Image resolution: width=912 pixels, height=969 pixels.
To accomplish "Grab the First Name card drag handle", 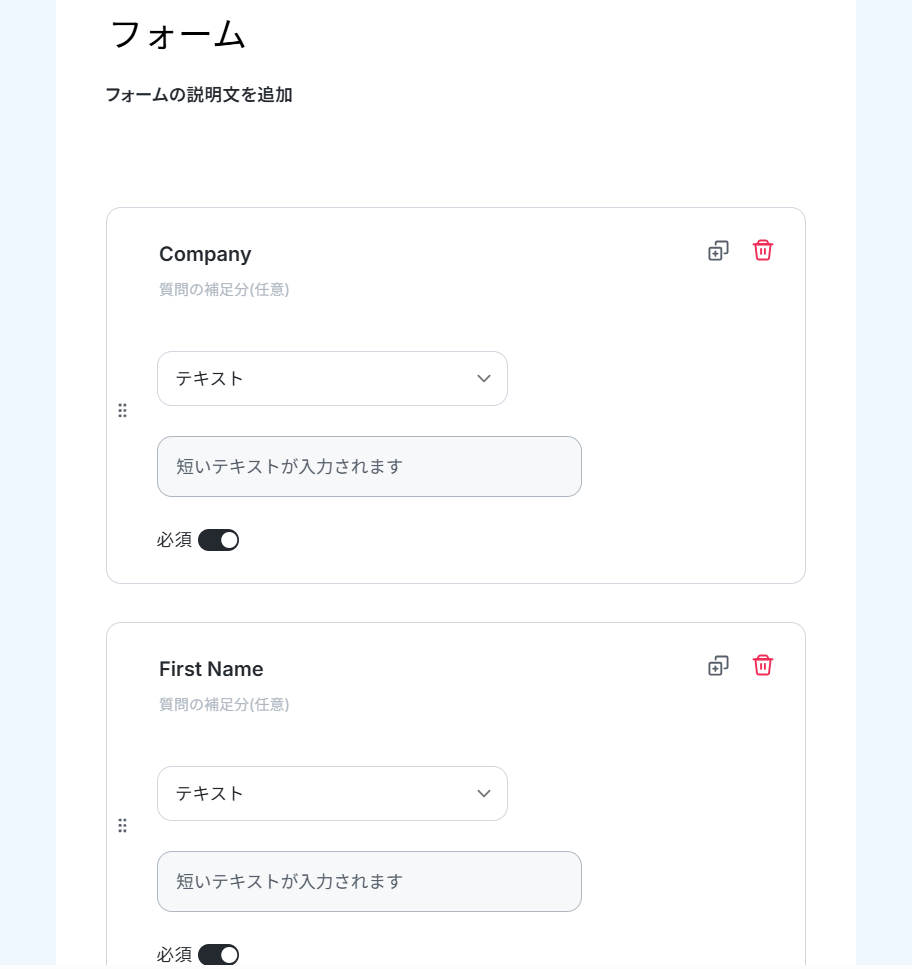I will click(x=122, y=826).
